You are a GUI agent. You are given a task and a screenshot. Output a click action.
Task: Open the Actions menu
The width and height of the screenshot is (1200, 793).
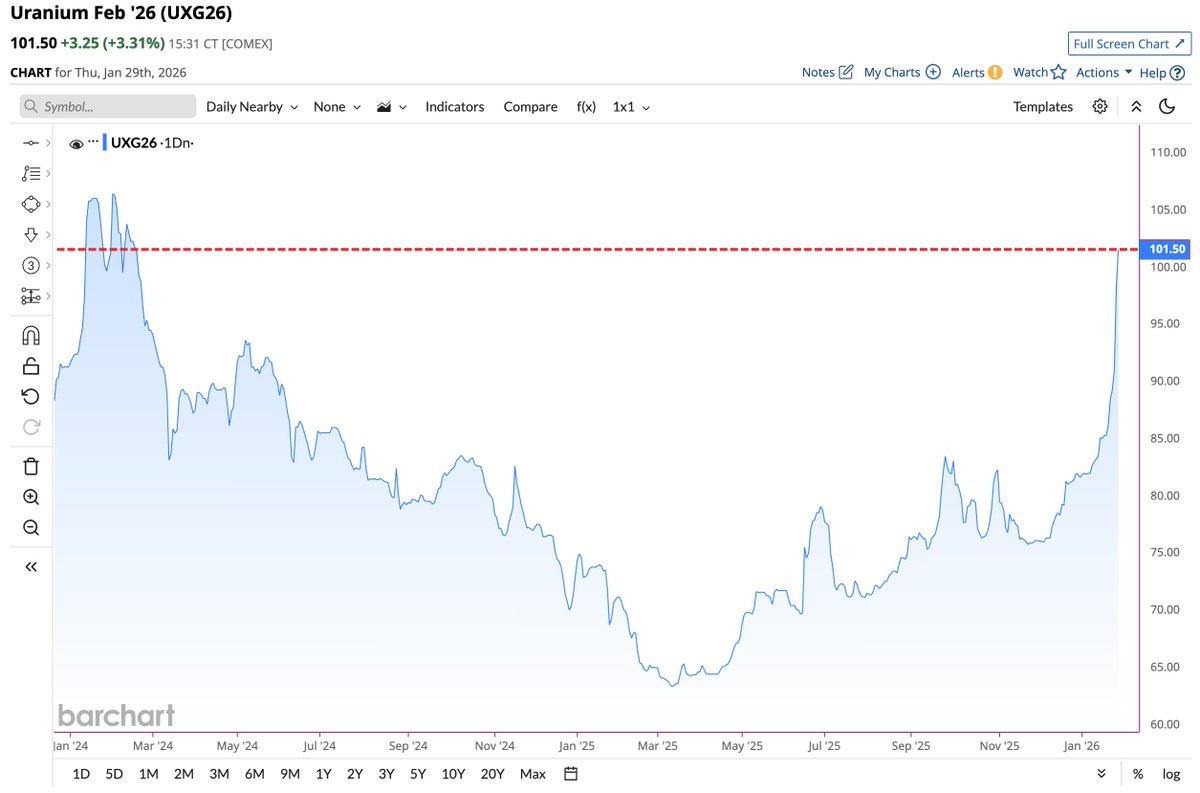[1097, 71]
